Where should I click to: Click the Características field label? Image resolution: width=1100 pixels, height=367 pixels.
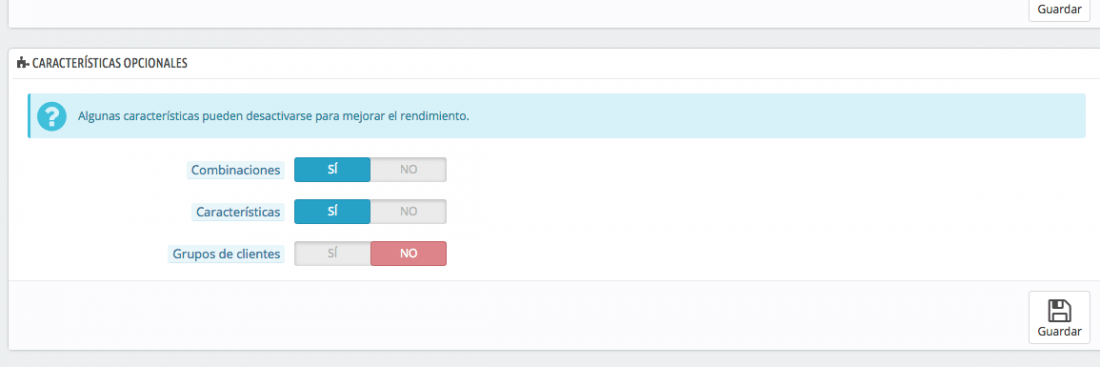pyautogui.click(x=239, y=211)
